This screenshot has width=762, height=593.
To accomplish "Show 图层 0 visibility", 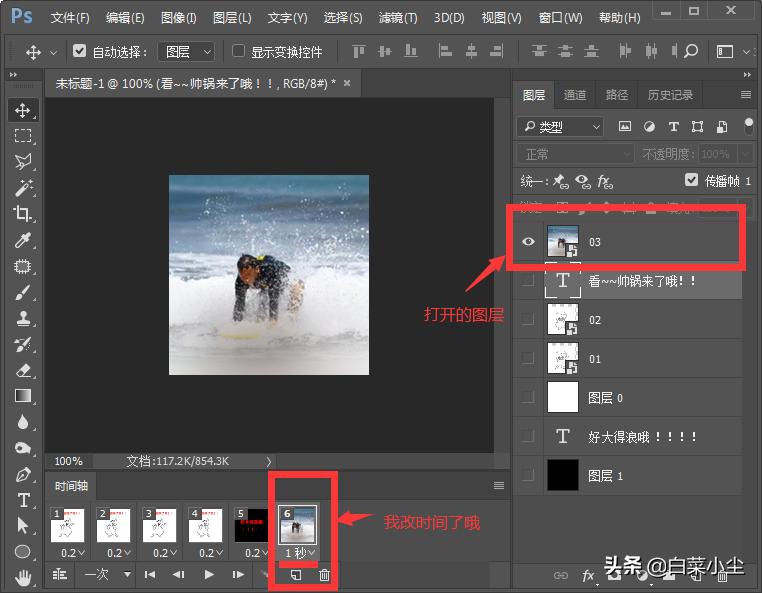I will (x=528, y=397).
